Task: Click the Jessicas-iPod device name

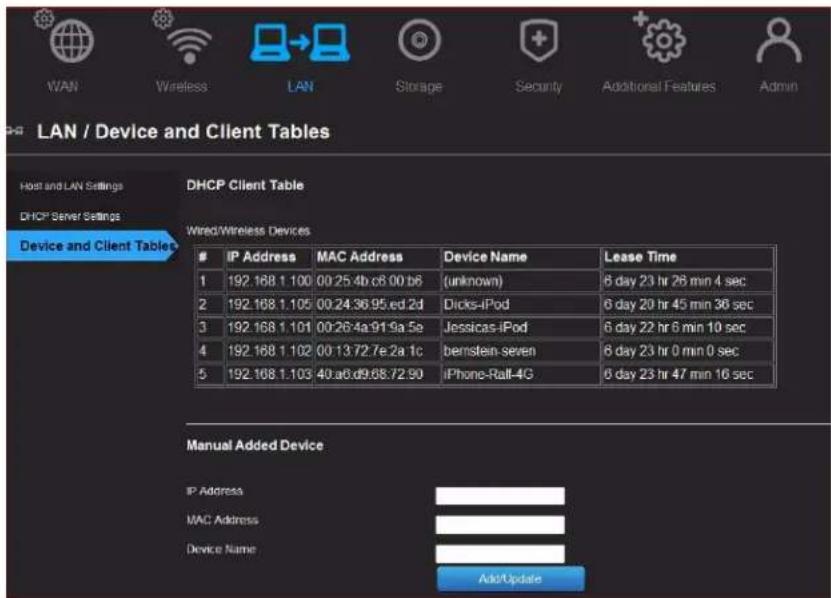Action: point(485,328)
